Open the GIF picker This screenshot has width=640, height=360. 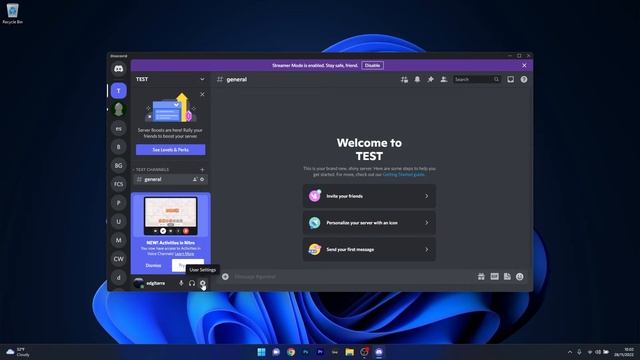pos(494,277)
